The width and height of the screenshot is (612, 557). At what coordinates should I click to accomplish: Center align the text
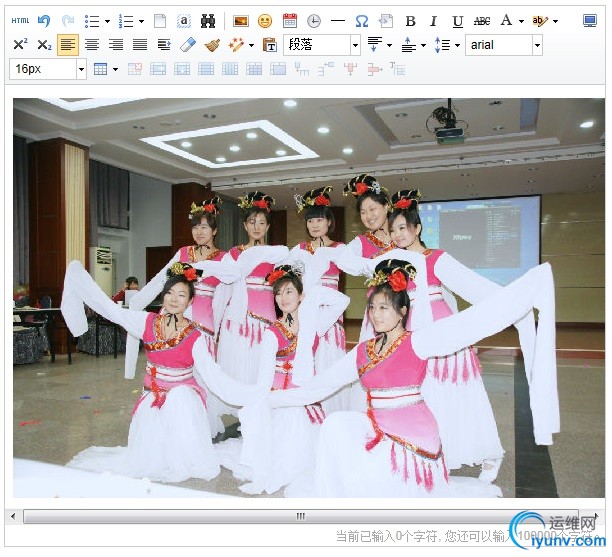tap(92, 45)
